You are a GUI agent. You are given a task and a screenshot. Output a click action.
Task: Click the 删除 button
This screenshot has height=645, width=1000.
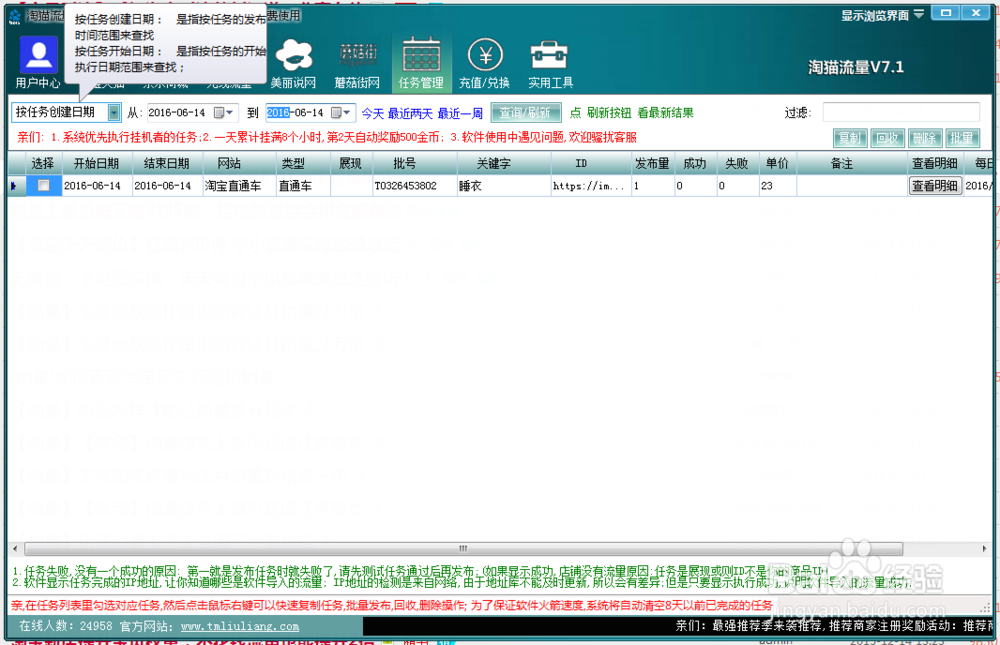[924, 138]
